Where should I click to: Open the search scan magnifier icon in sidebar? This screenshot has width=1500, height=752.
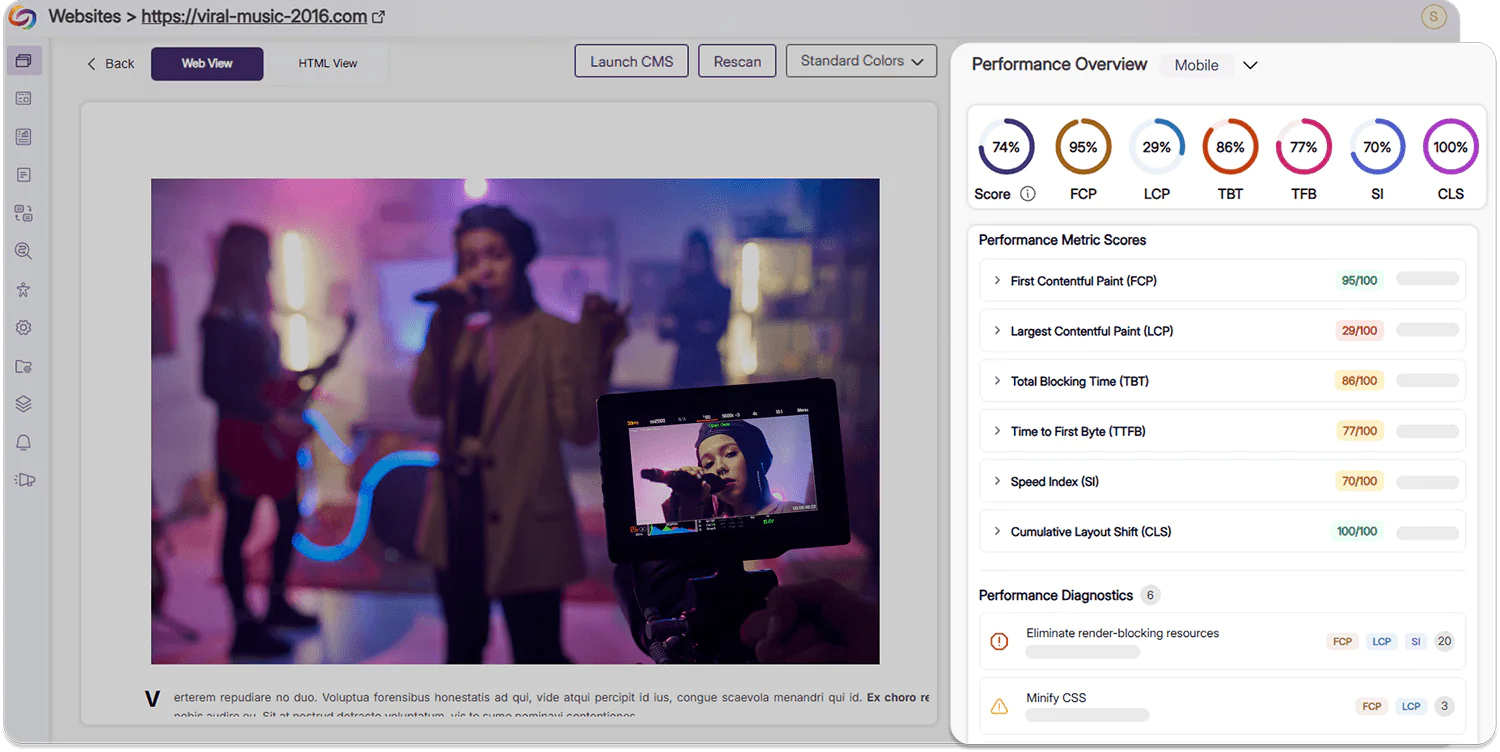coord(24,251)
